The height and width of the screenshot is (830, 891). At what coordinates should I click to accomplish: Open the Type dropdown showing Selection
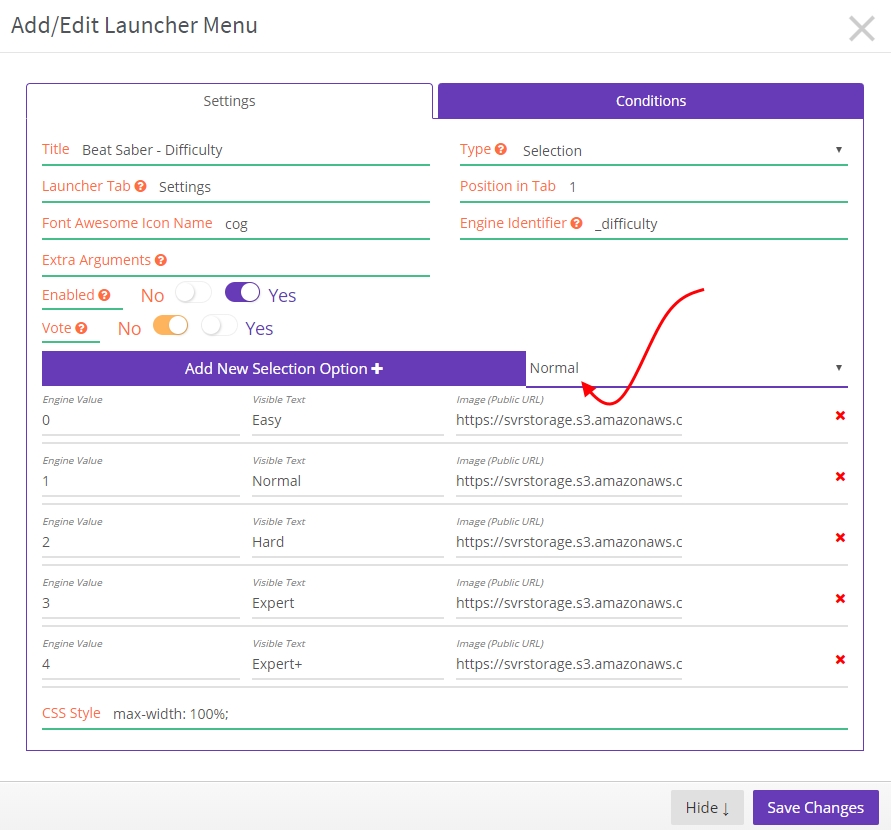pyautogui.click(x=684, y=151)
